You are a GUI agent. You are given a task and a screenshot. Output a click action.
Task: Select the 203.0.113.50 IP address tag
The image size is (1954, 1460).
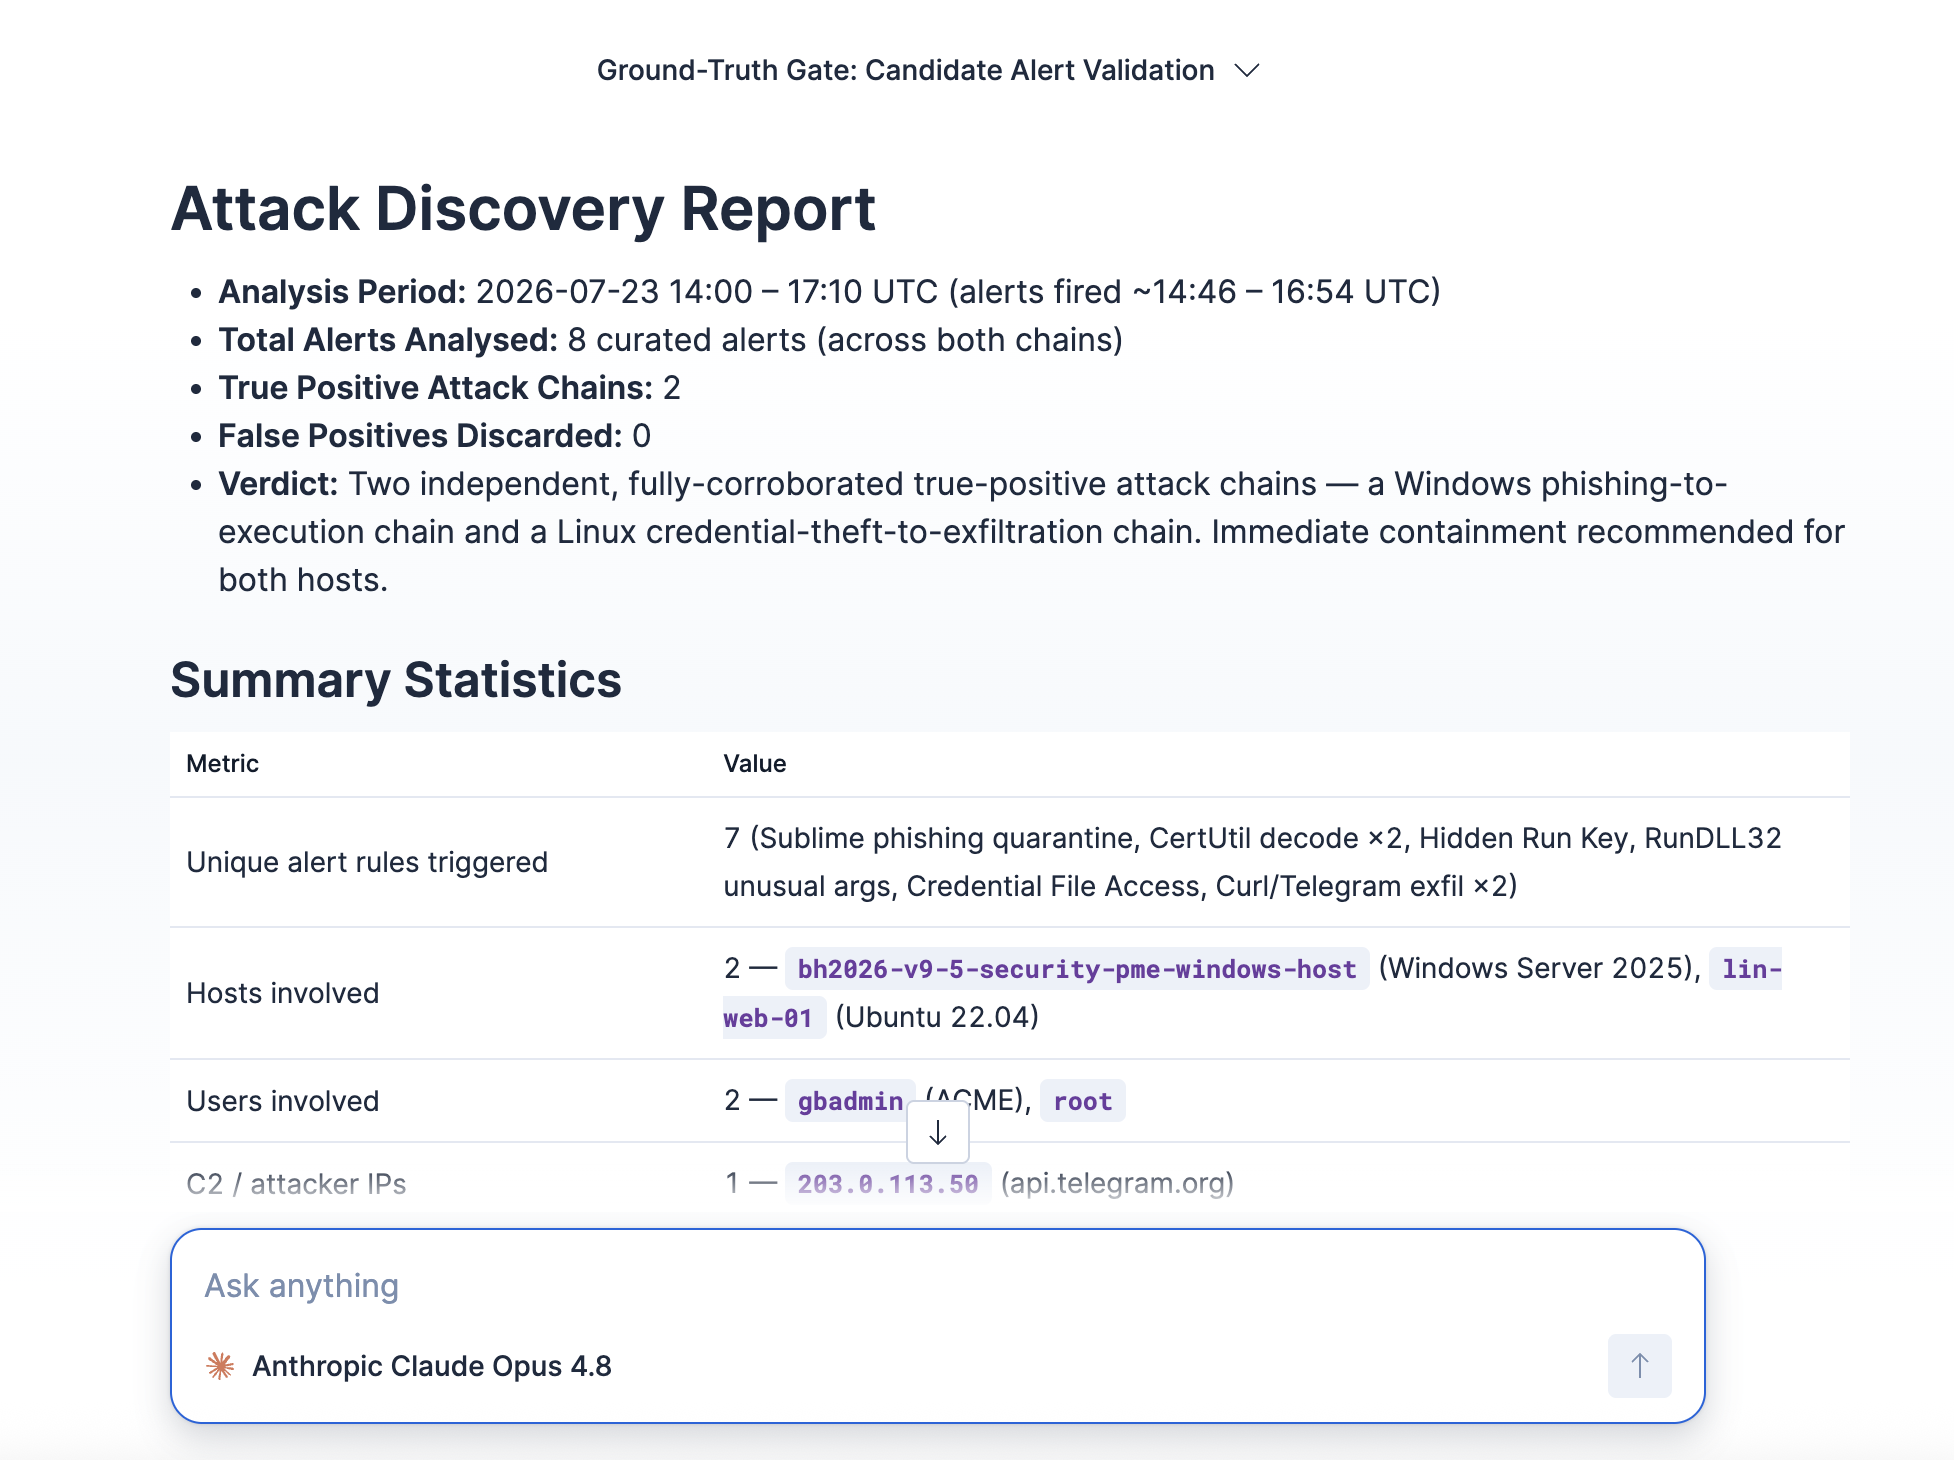[888, 1184]
